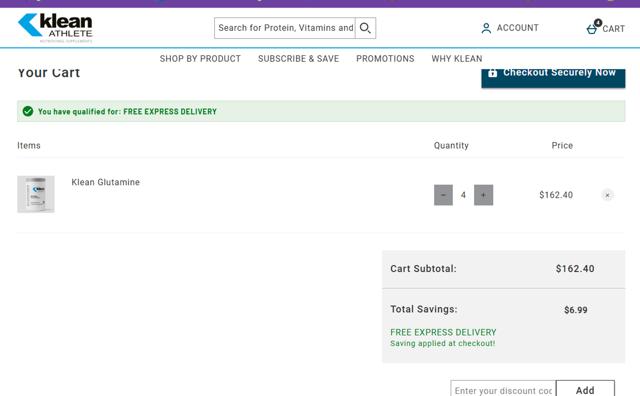Open the Klean Athlete logo homepage

pyautogui.click(x=55, y=27)
